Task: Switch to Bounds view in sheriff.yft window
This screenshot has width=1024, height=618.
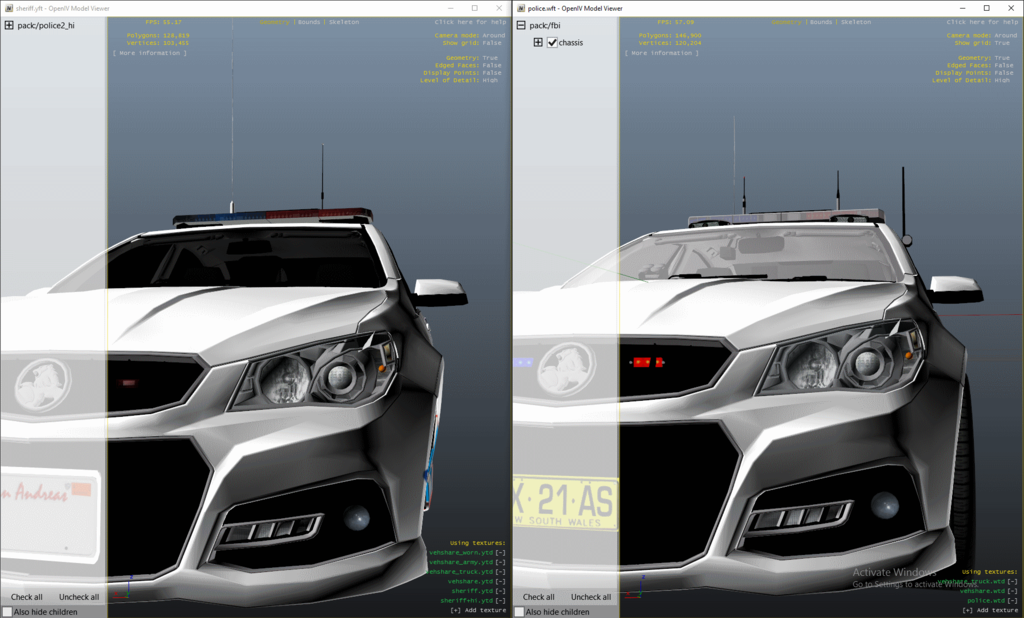Action: (x=308, y=21)
